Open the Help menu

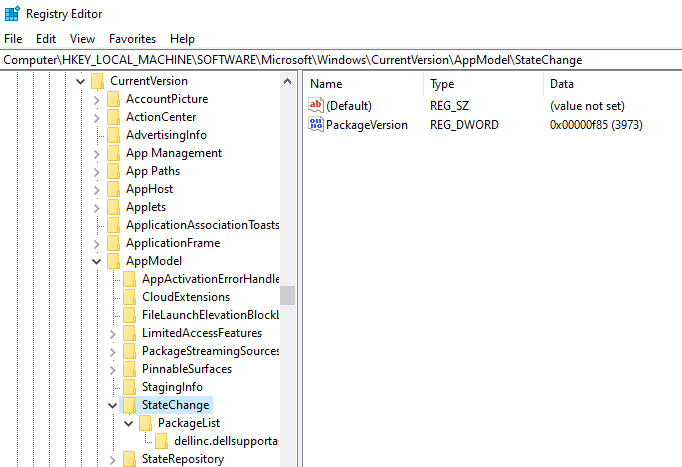click(x=182, y=39)
